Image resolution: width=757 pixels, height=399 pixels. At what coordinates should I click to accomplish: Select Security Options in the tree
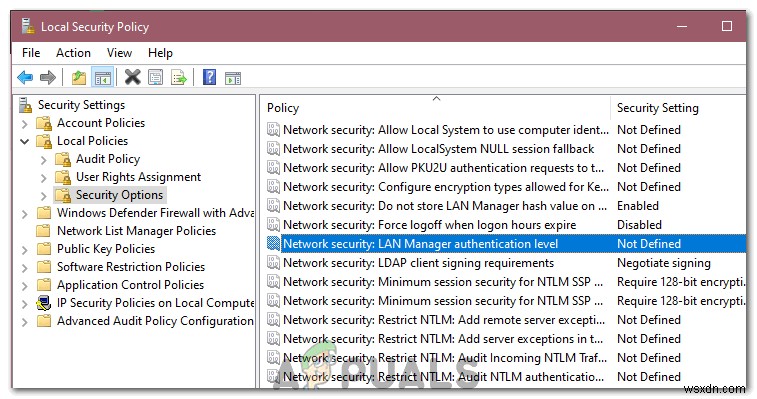tap(119, 195)
